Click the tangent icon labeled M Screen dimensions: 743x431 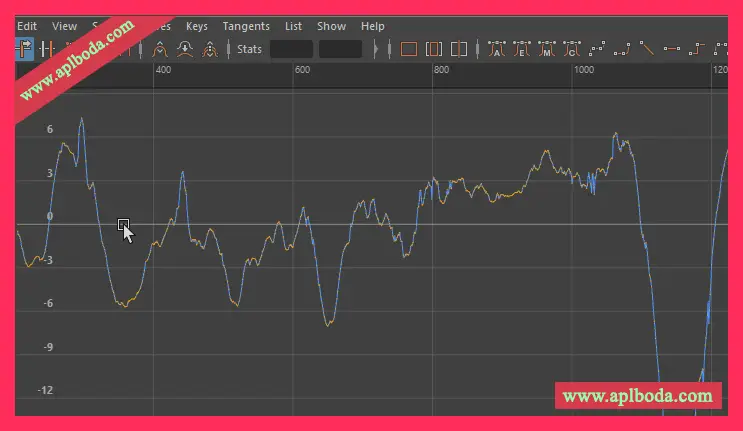pyautogui.click(x=546, y=48)
